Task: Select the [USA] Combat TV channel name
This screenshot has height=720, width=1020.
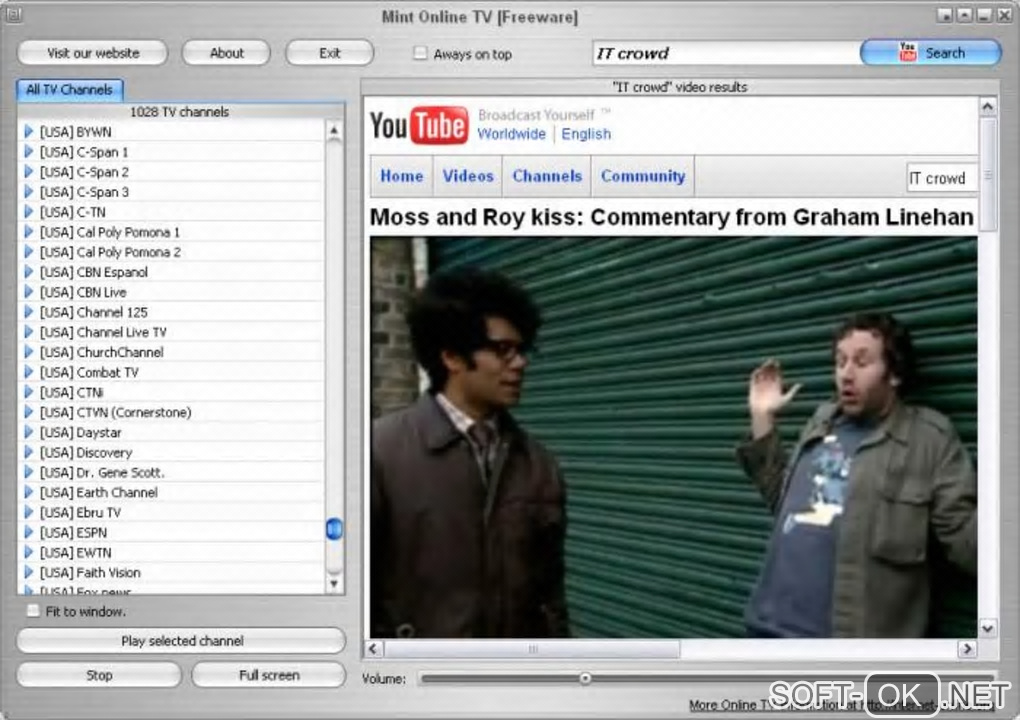Action: 88,373
